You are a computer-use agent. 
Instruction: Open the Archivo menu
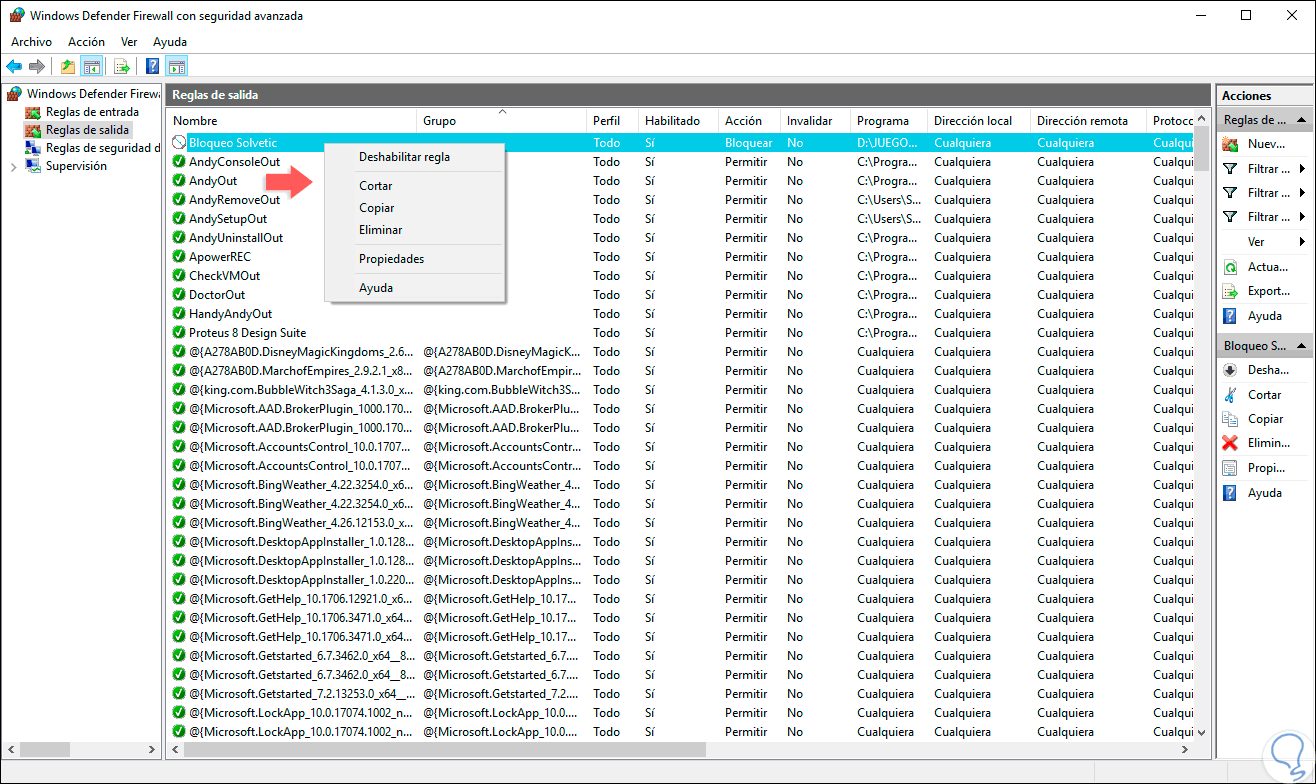(x=31, y=42)
